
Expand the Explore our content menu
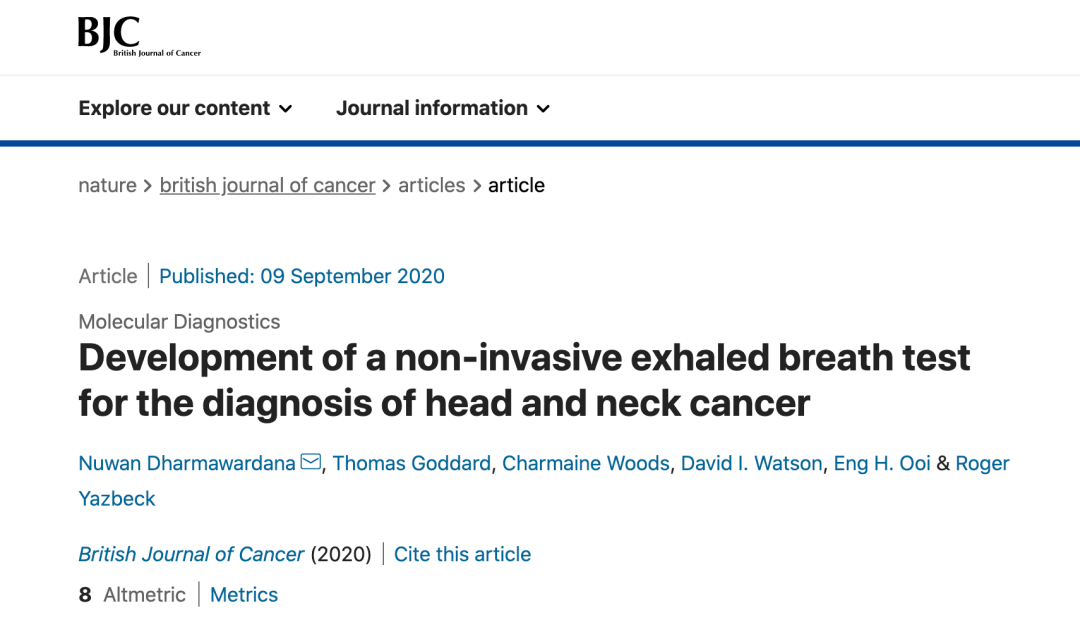(185, 108)
